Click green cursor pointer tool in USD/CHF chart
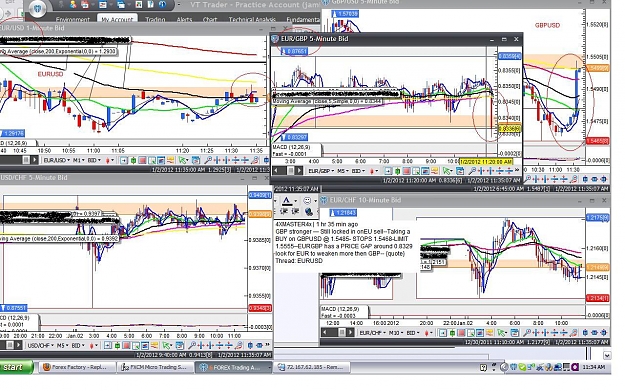The height and width of the screenshot is (391, 625). [x=166, y=346]
